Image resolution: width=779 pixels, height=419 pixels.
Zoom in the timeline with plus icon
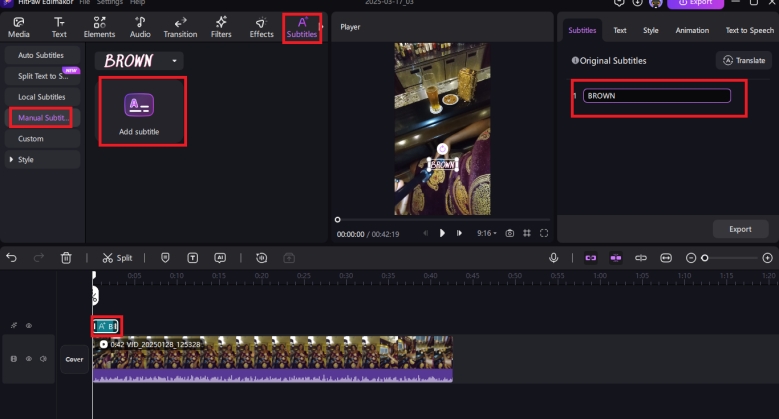point(767,257)
